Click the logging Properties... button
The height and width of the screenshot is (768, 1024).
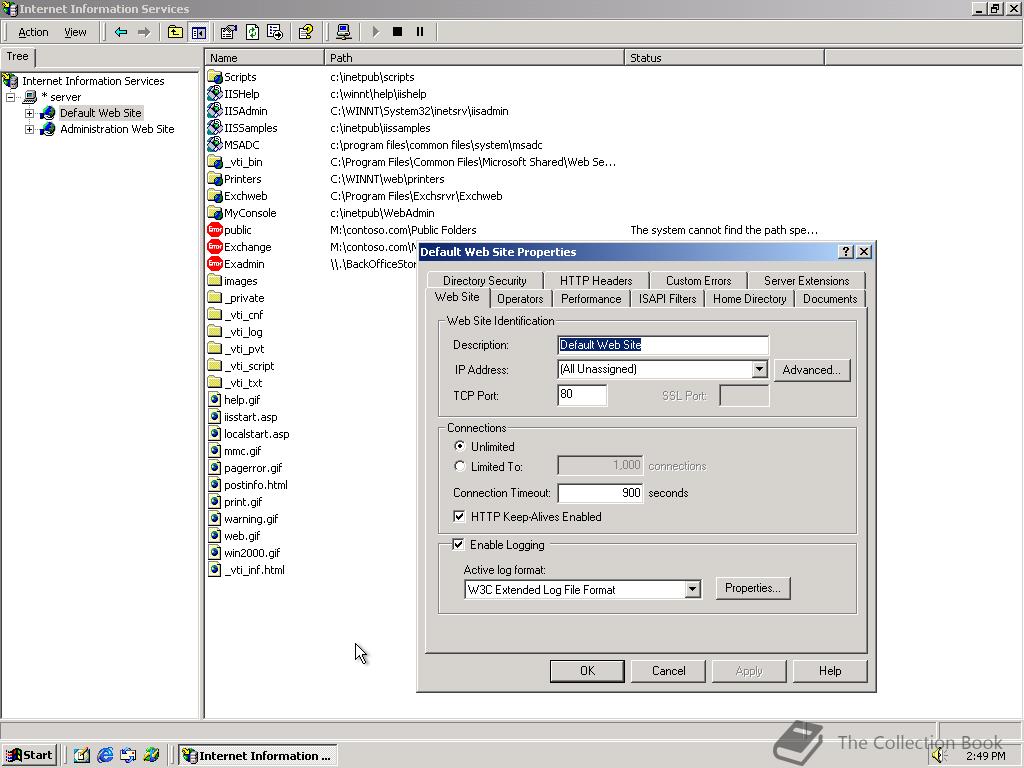point(752,588)
